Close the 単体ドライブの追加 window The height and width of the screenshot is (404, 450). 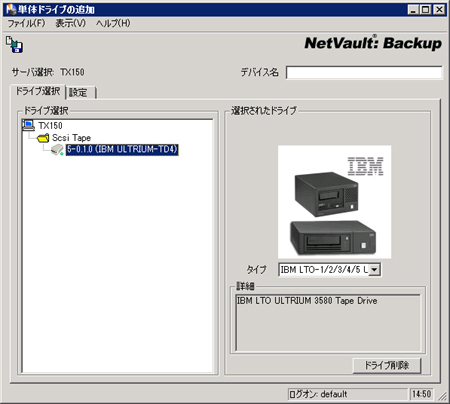click(439, 10)
